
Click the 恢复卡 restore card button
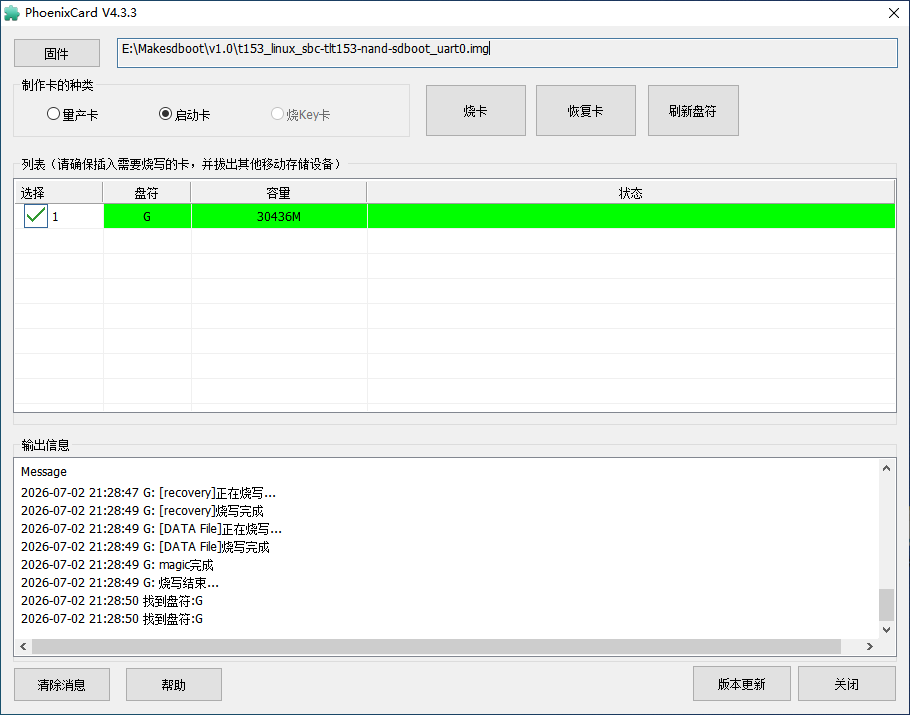(586, 111)
